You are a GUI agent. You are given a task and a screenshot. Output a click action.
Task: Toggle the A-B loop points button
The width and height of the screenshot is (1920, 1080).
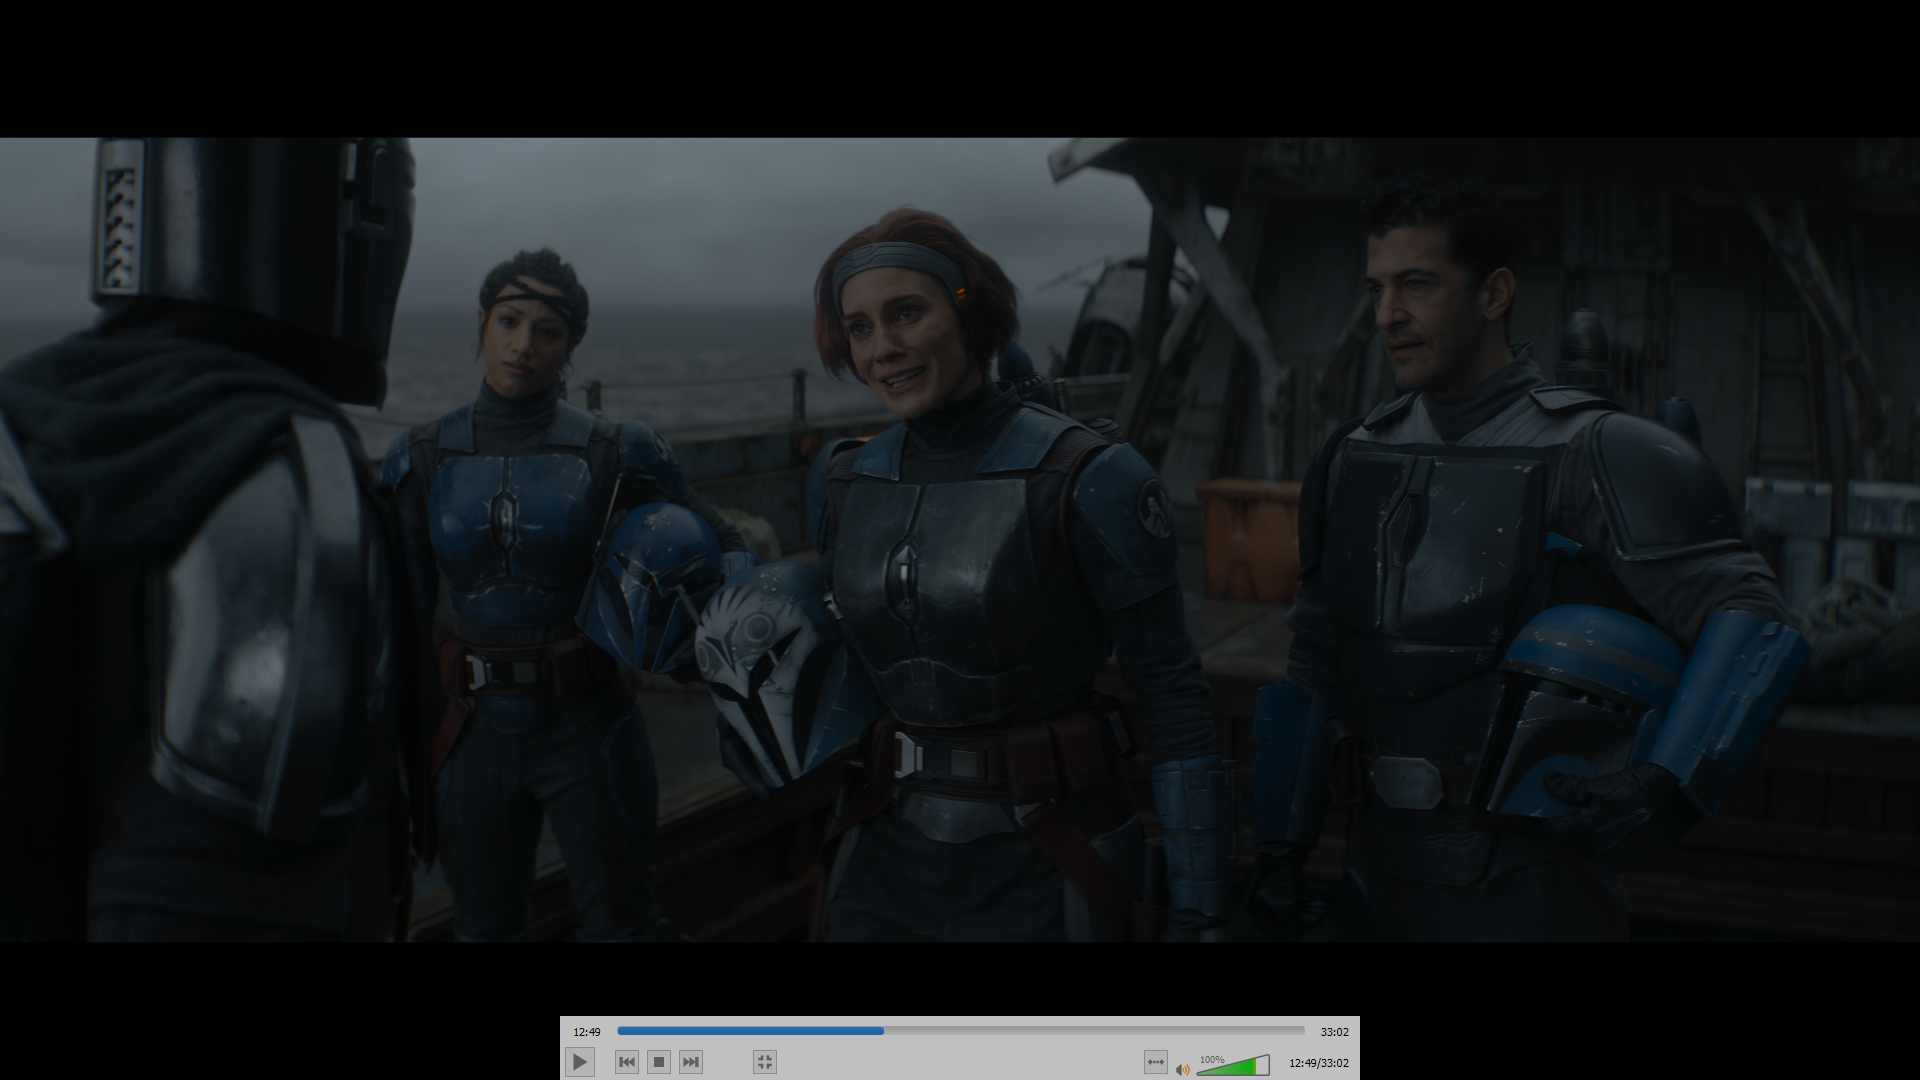coord(1156,1062)
